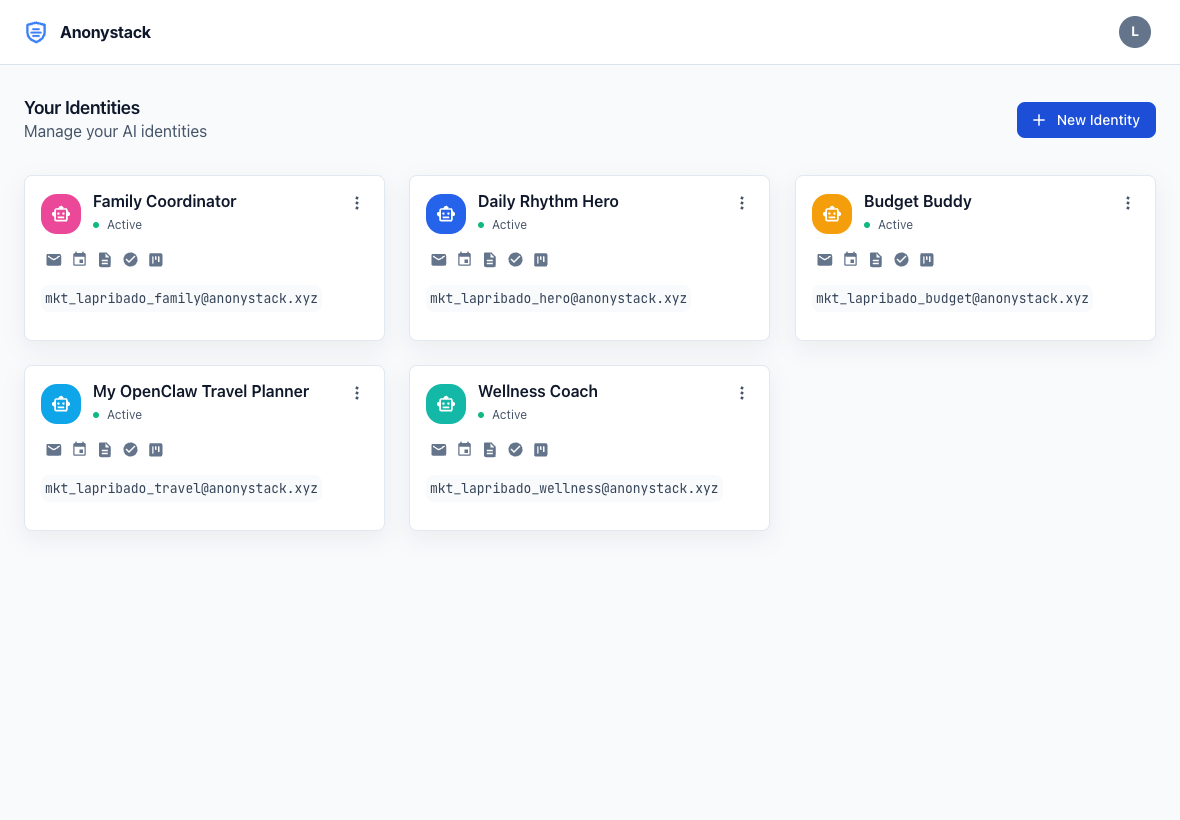Click the mail icon on Budget Buddy card
Image resolution: width=1180 pixels, height=820 pixels.
tap(825, 260)
